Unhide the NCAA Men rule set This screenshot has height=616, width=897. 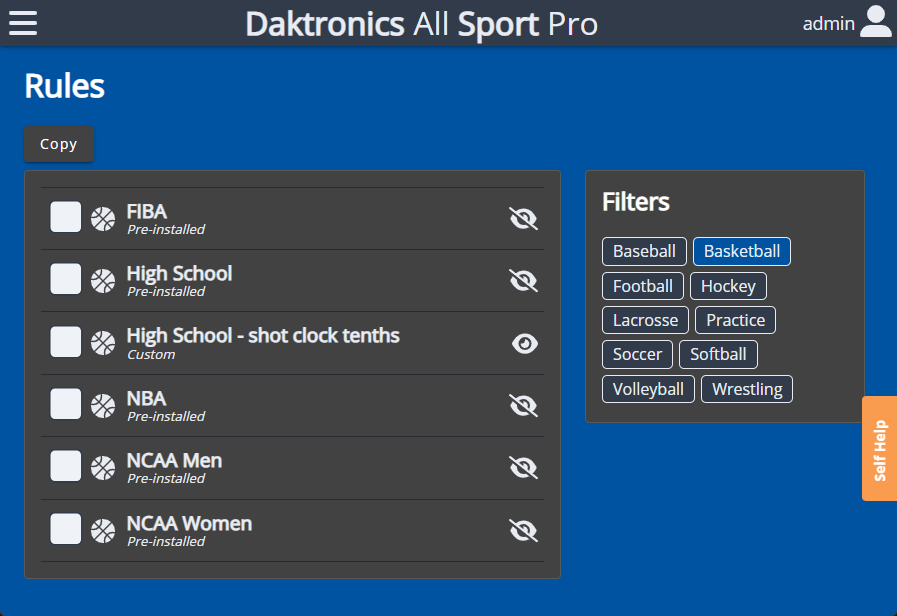[x=523, y=468]
